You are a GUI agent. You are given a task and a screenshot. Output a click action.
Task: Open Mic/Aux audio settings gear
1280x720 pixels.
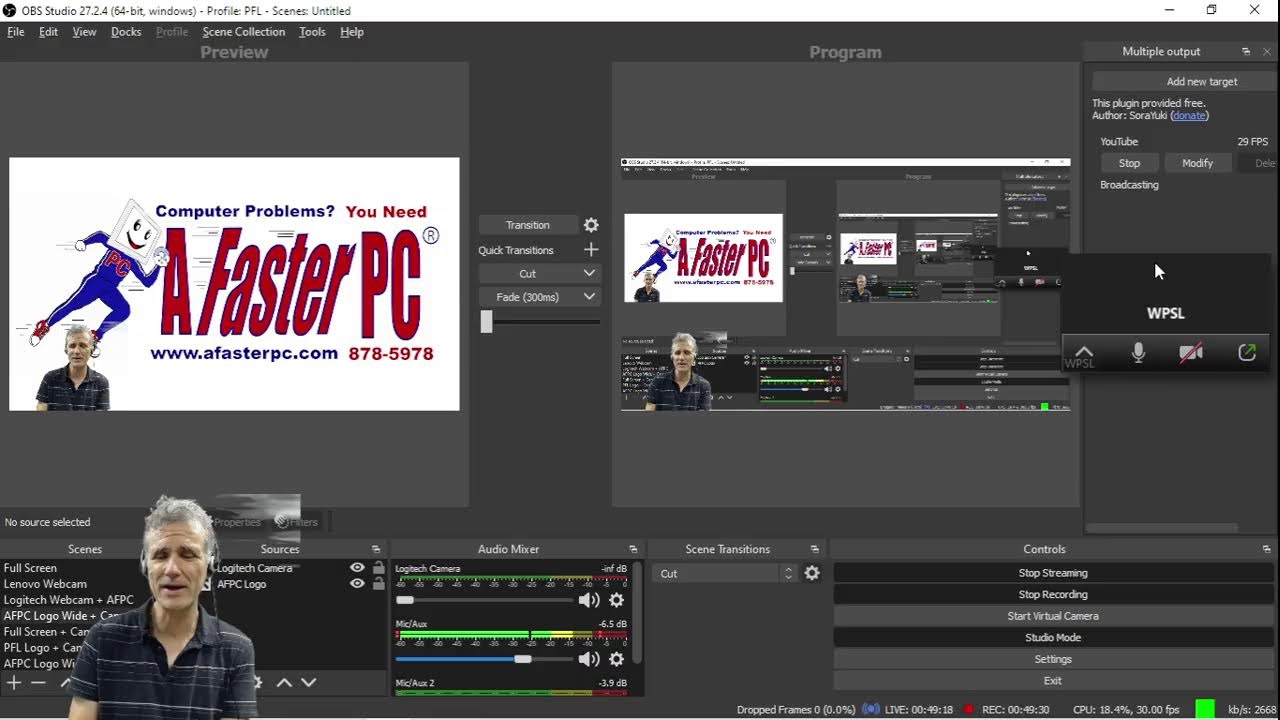coord(617,659)
